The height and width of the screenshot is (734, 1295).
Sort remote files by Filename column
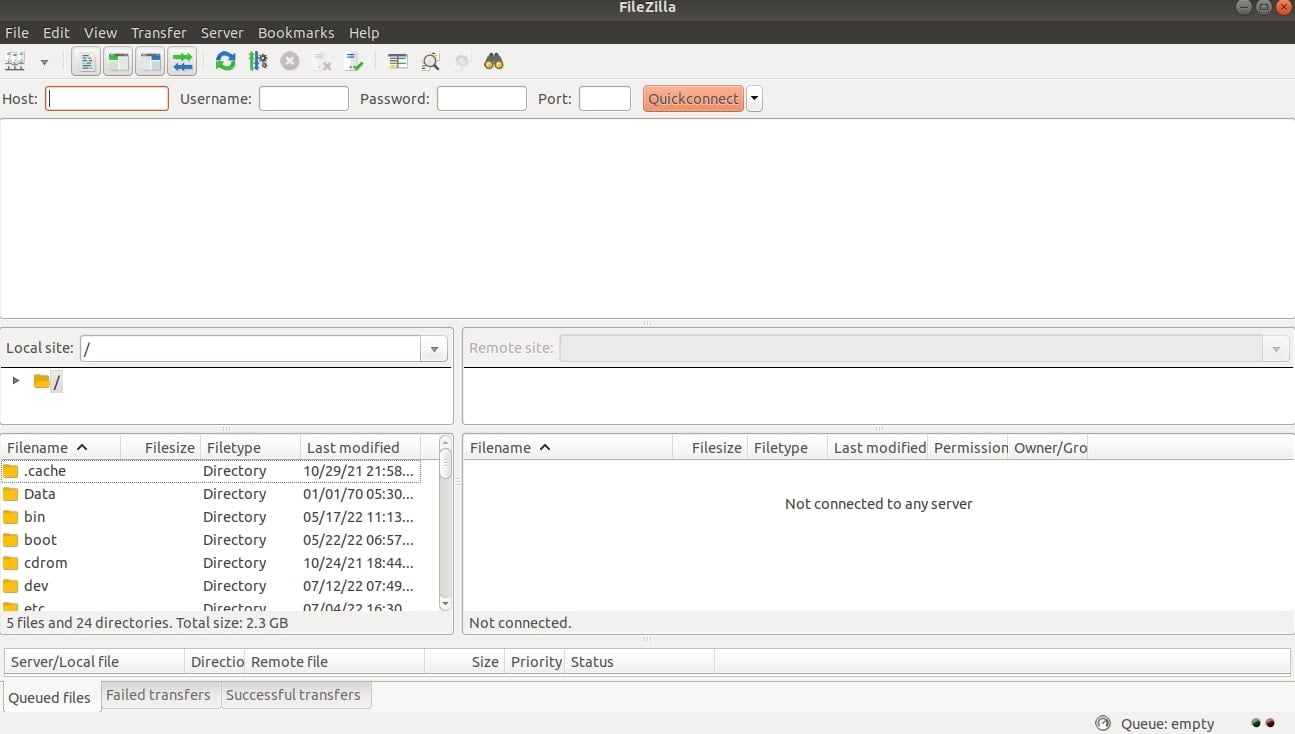(568, 447)
